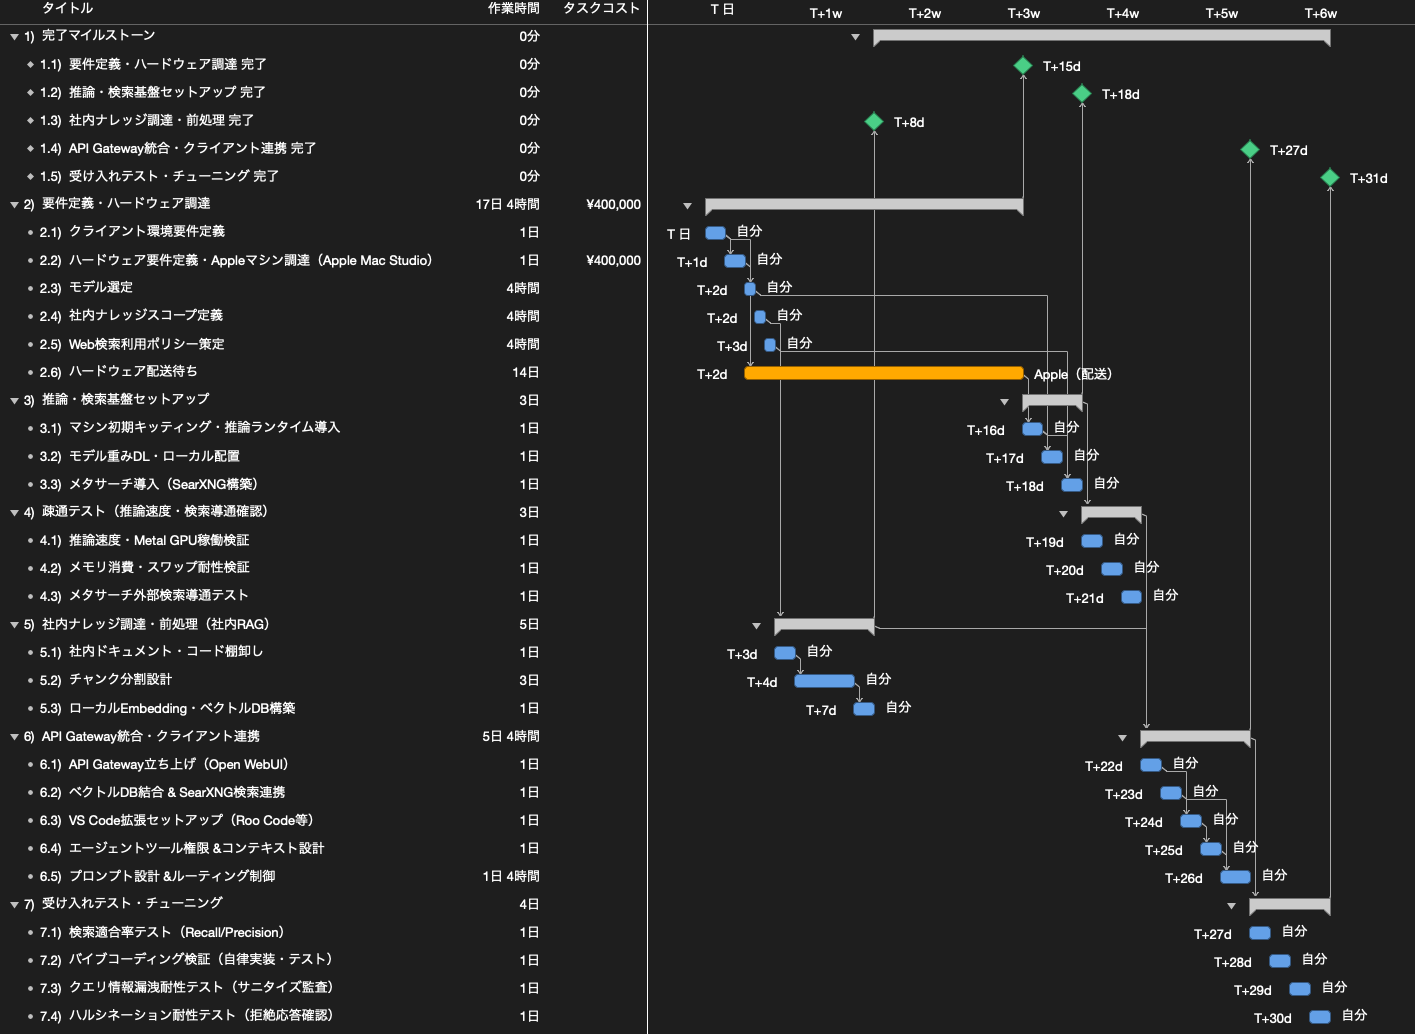This screenshot has height=1034, width=1415.
Task: Click the ¥400,000 cost on row 2.2)
Action: [613, 260]
